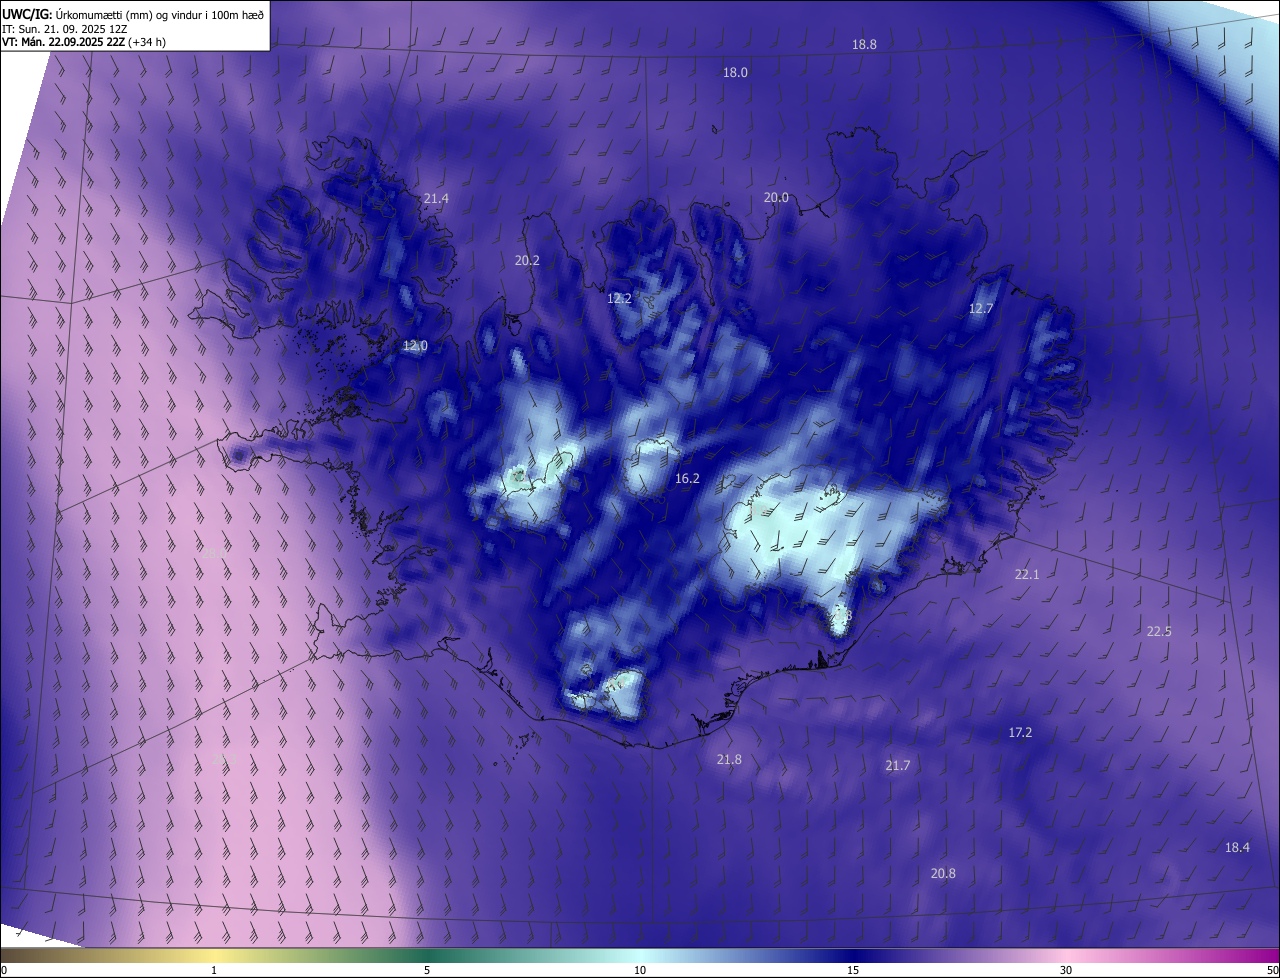Select the 18.4 value label

pos(1237,848)
